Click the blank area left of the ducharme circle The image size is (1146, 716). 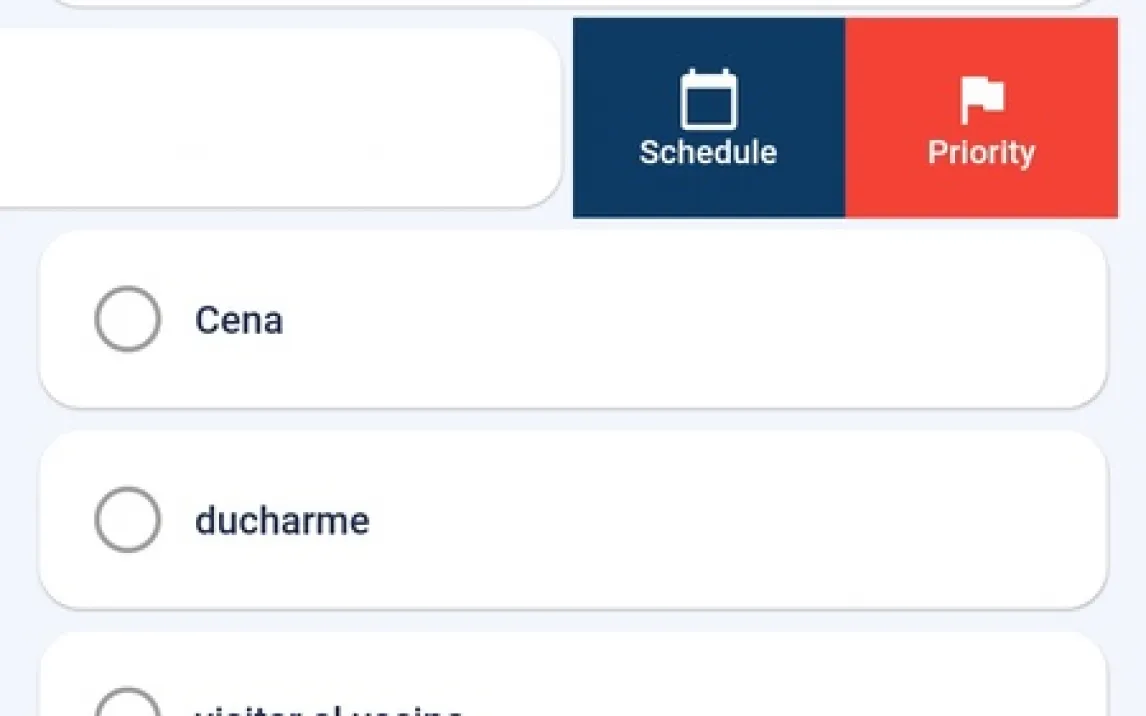[x=66, y=520]
